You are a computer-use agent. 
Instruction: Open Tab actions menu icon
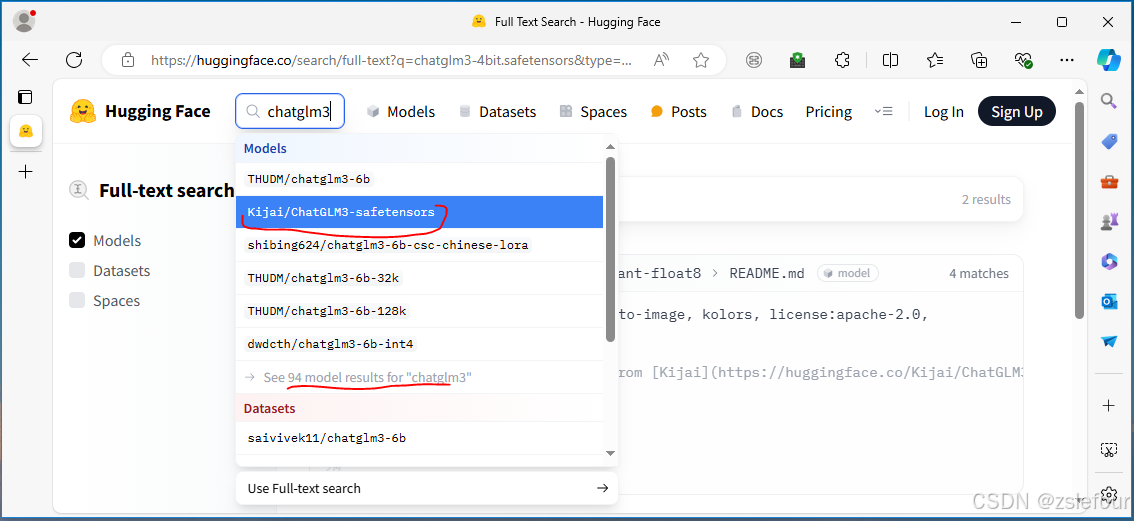tap(25, 97)
